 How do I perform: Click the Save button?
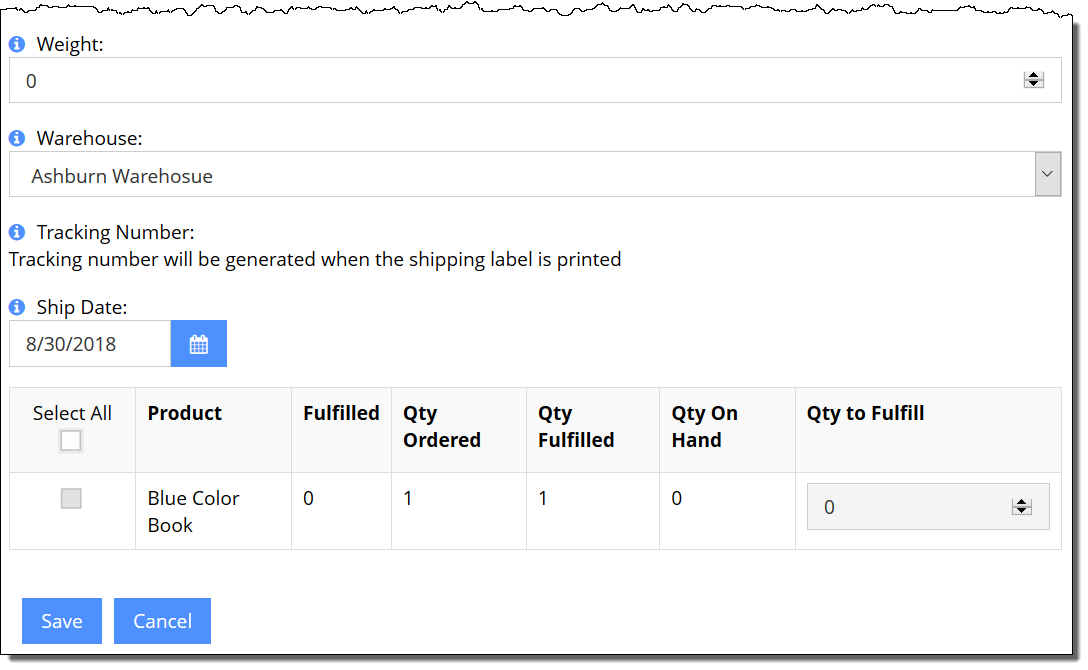(x=62, y=621)
